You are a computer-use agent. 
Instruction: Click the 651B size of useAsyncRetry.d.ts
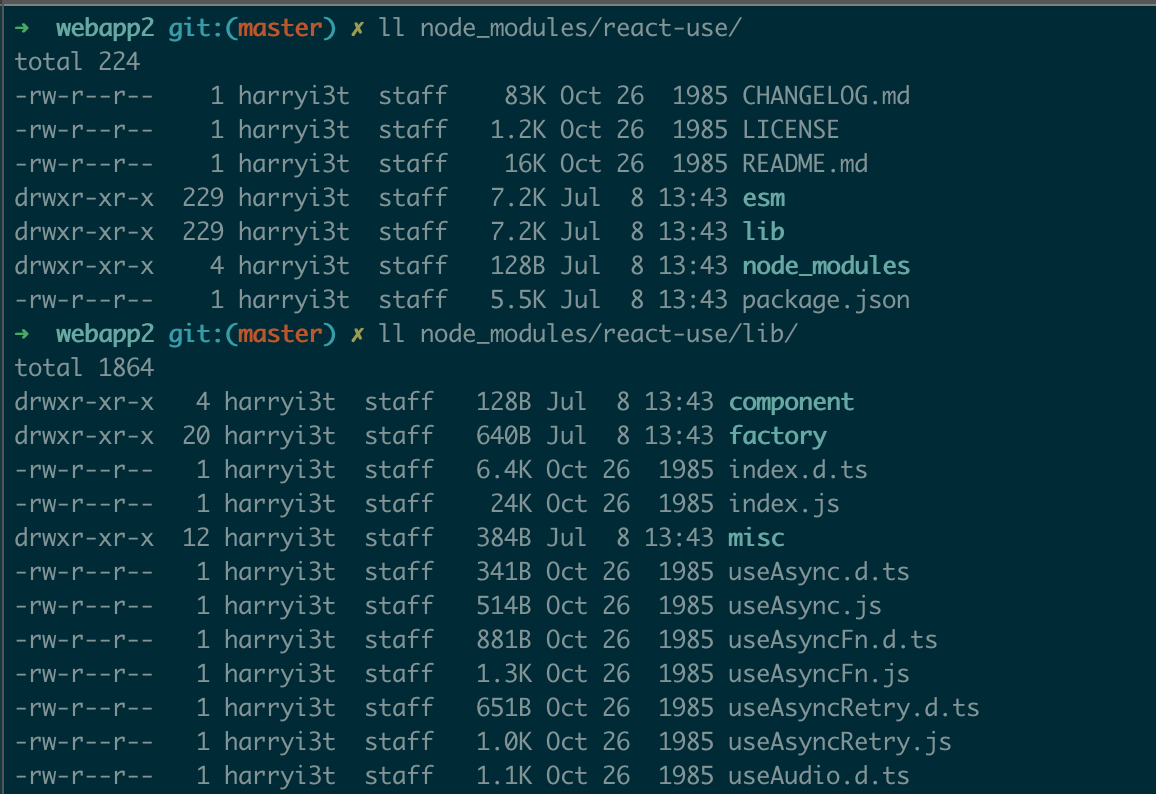pos(504,707)
